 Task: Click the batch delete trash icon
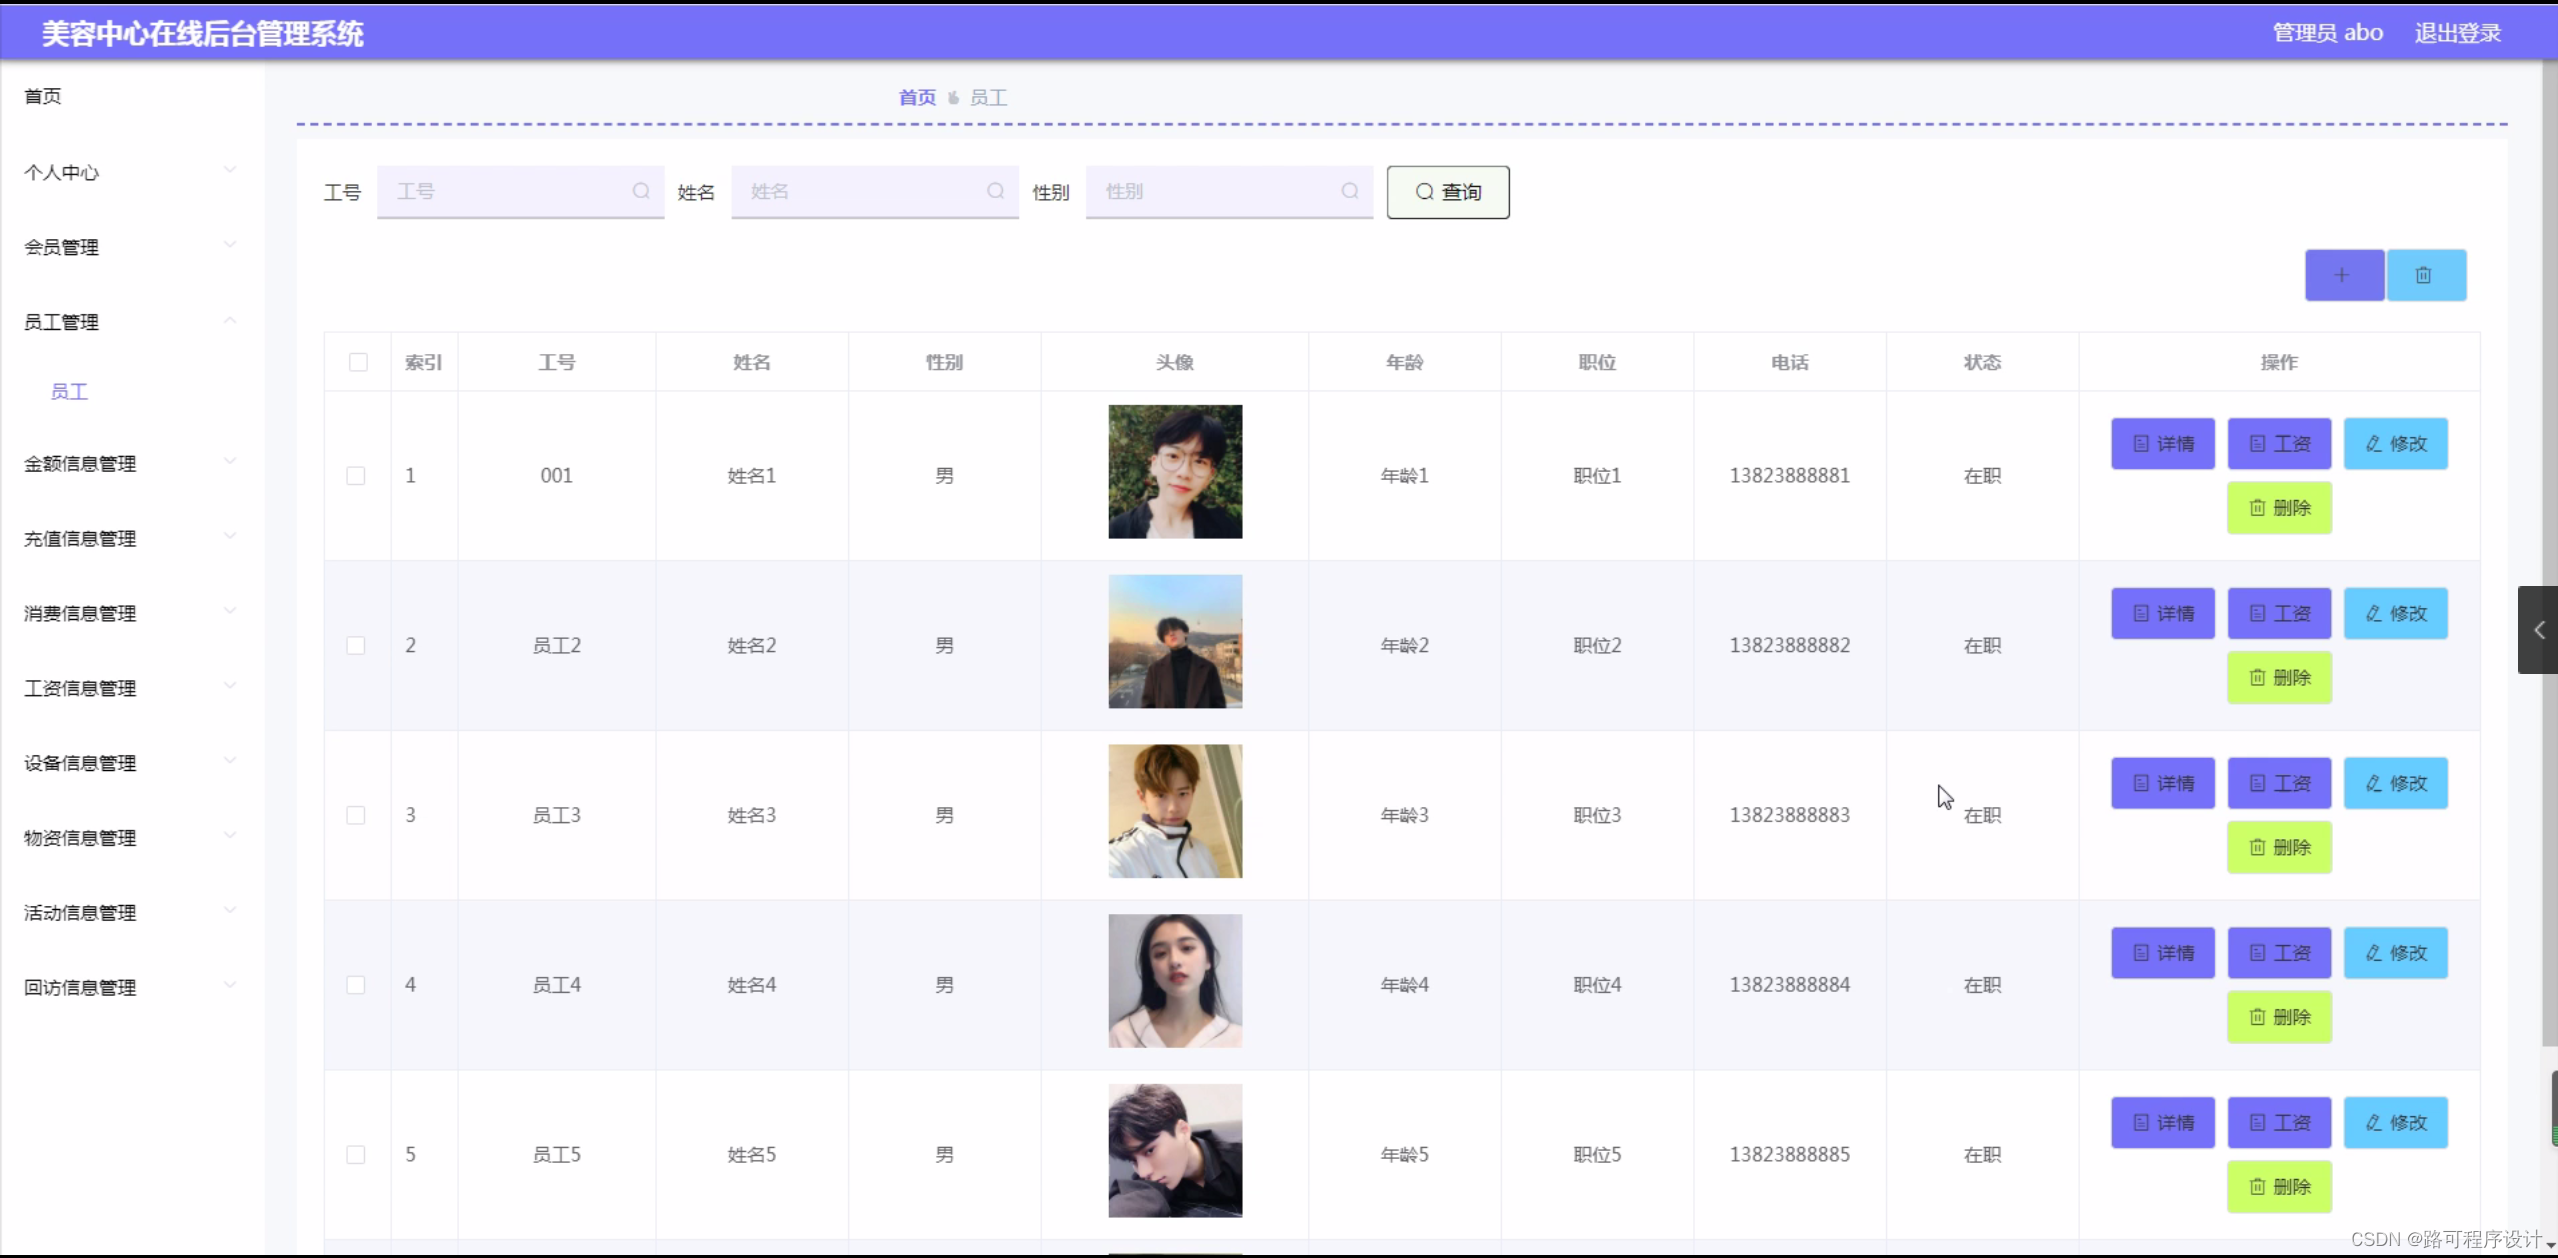tap(2426, 274)
